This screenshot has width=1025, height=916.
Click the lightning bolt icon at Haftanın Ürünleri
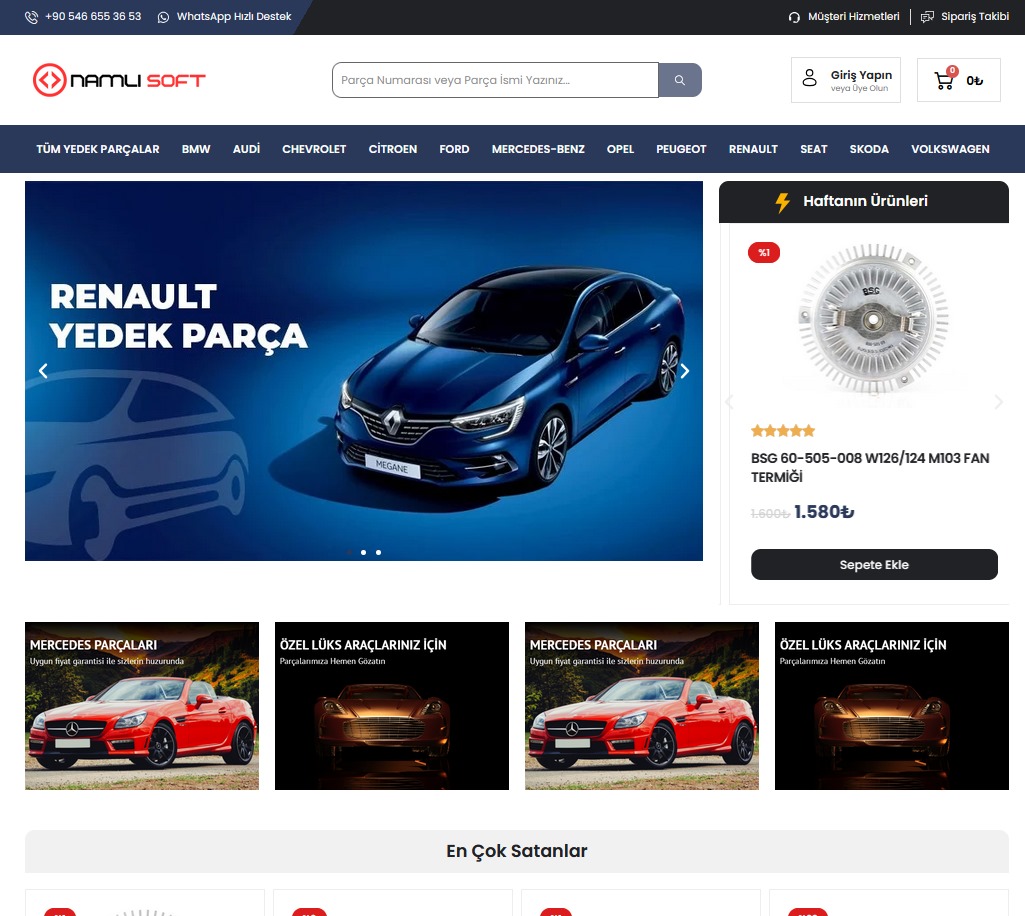click(x=782, y=202)
